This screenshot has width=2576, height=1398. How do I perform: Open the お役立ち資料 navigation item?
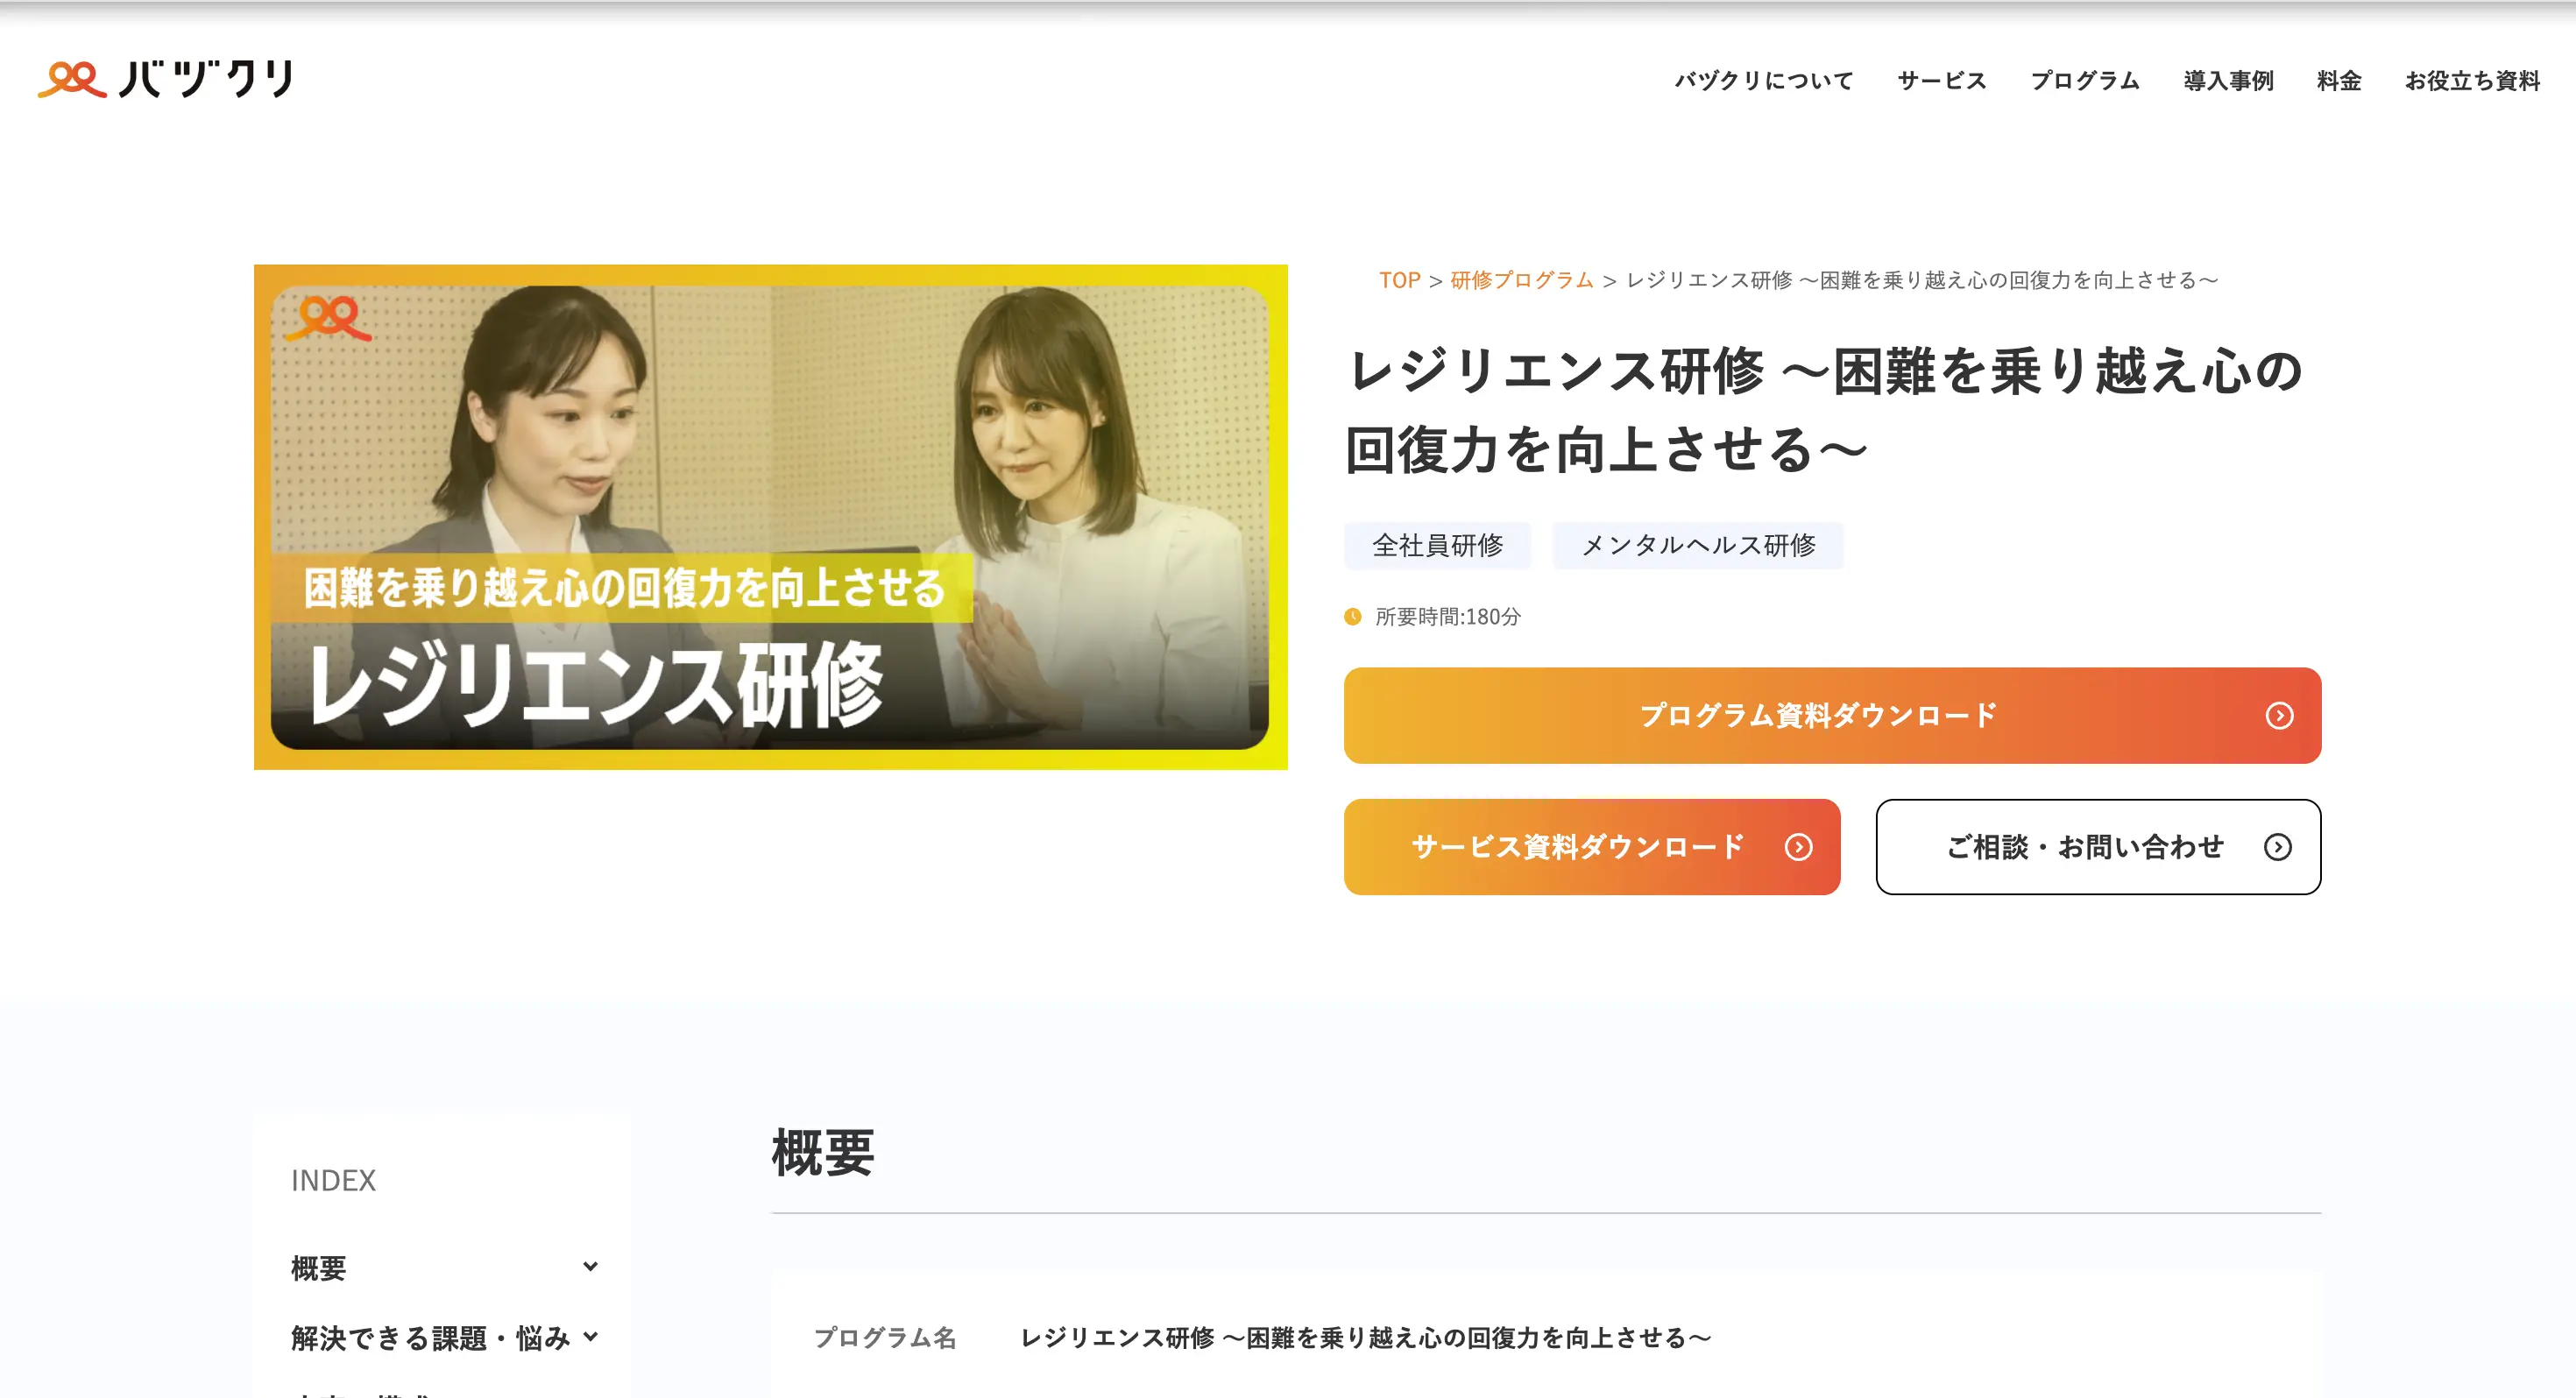[x=2471, y=80]
